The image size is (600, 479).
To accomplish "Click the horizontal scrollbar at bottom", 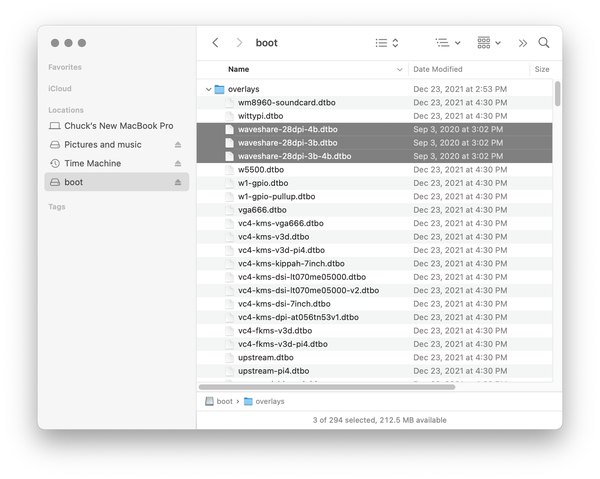I will point(327,387).
